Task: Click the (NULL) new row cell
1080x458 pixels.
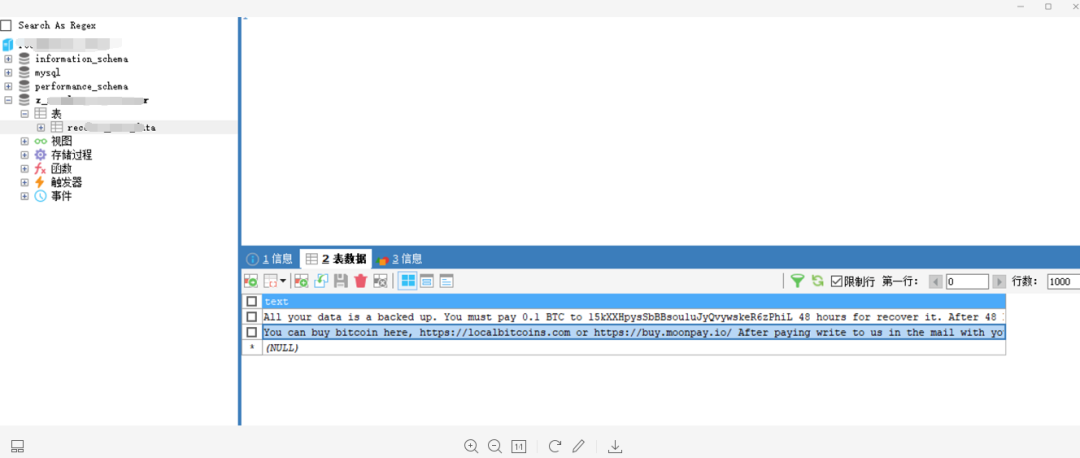Action: pos(634,348)
